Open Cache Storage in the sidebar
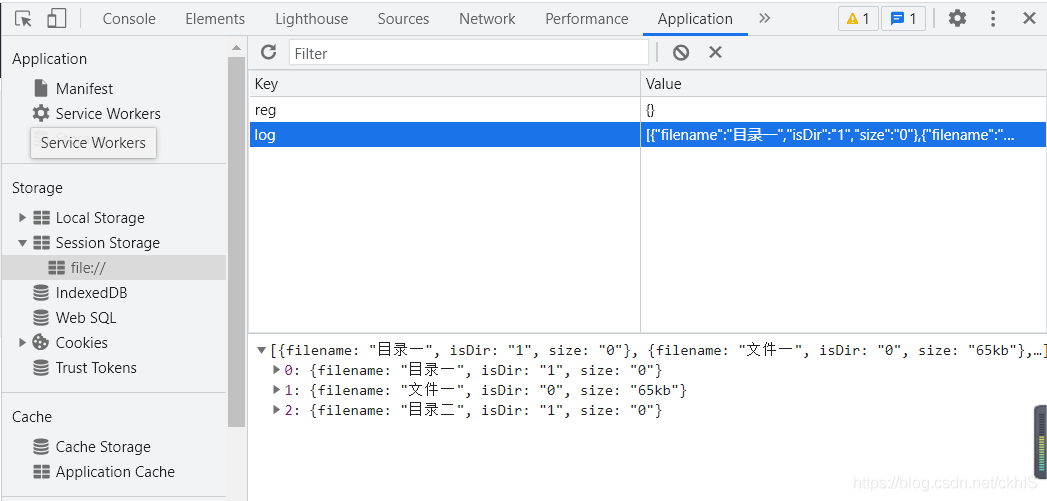 click(x=103, y=446)
